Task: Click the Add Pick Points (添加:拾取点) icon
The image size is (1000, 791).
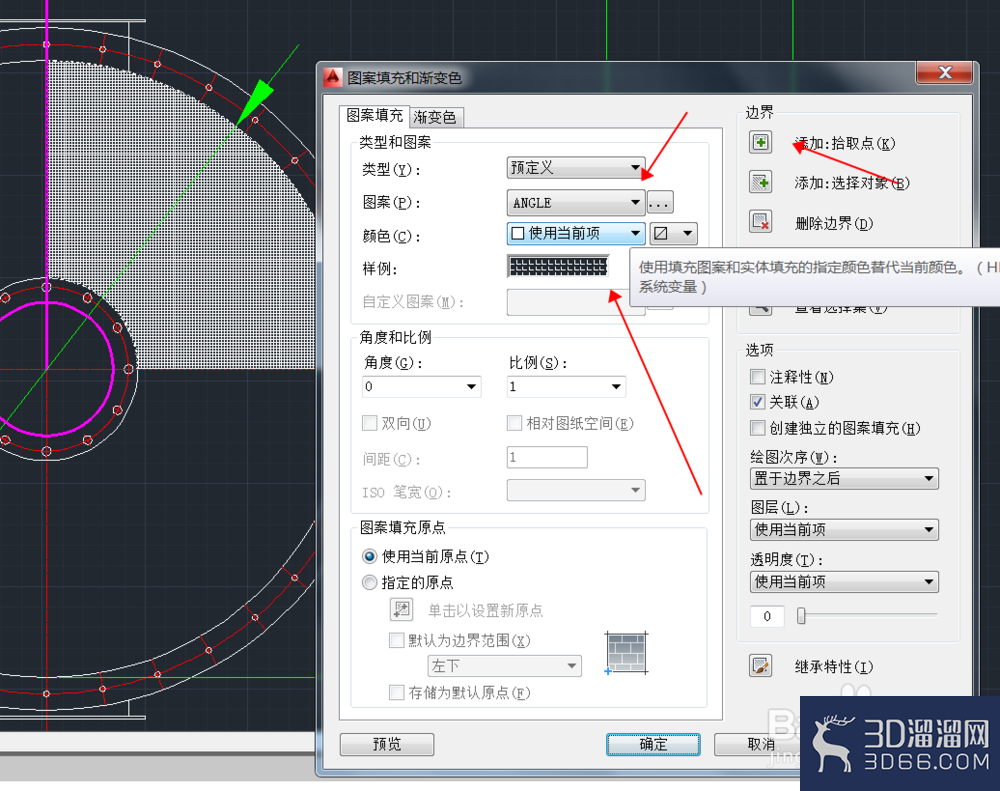Action: pos(760,142)
